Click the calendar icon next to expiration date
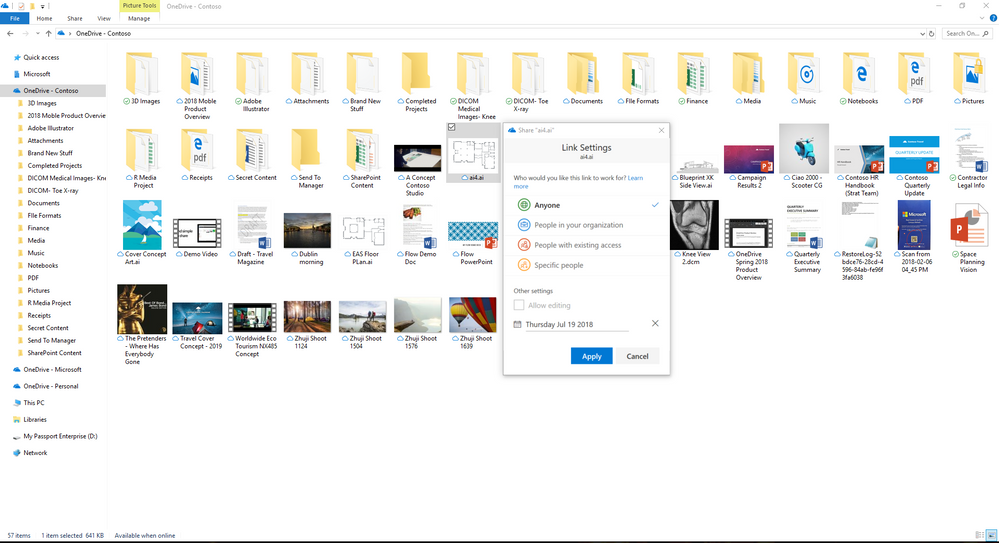 click(x=517, y=324)
